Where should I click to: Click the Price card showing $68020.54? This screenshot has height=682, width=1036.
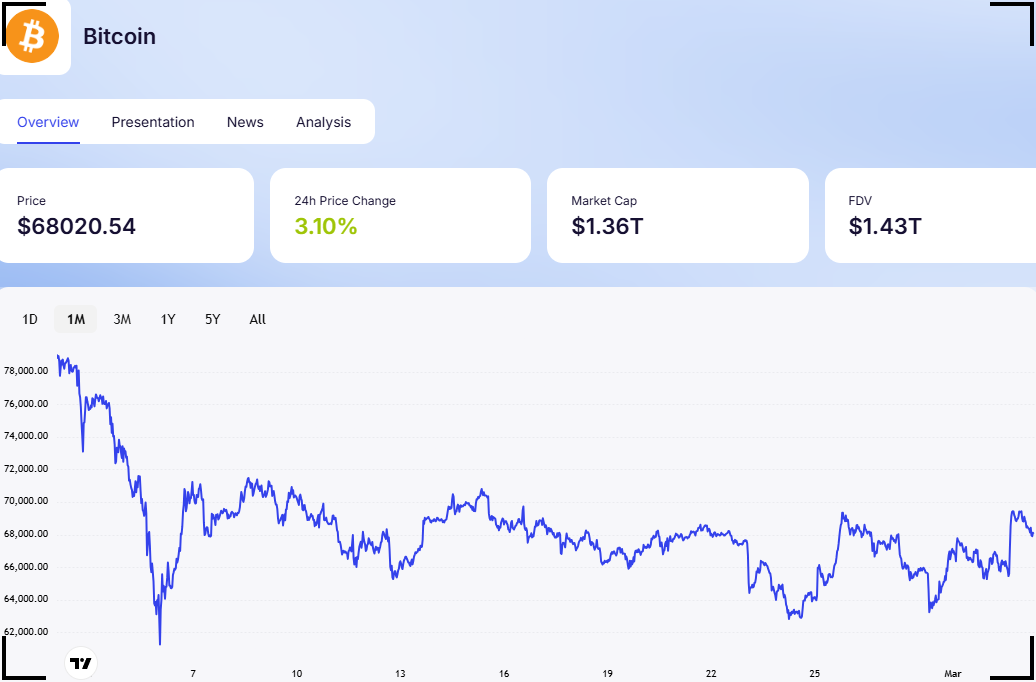pyautogui.click(x=125, y=215)
